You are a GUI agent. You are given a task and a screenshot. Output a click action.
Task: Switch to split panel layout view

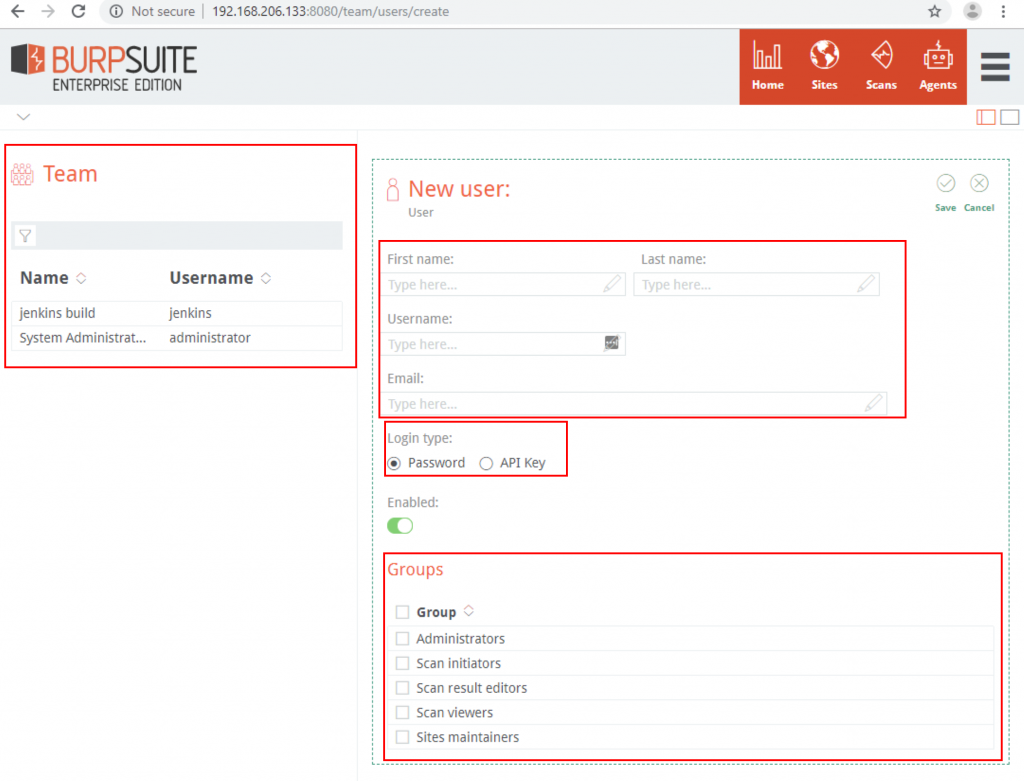pos(986,117)
